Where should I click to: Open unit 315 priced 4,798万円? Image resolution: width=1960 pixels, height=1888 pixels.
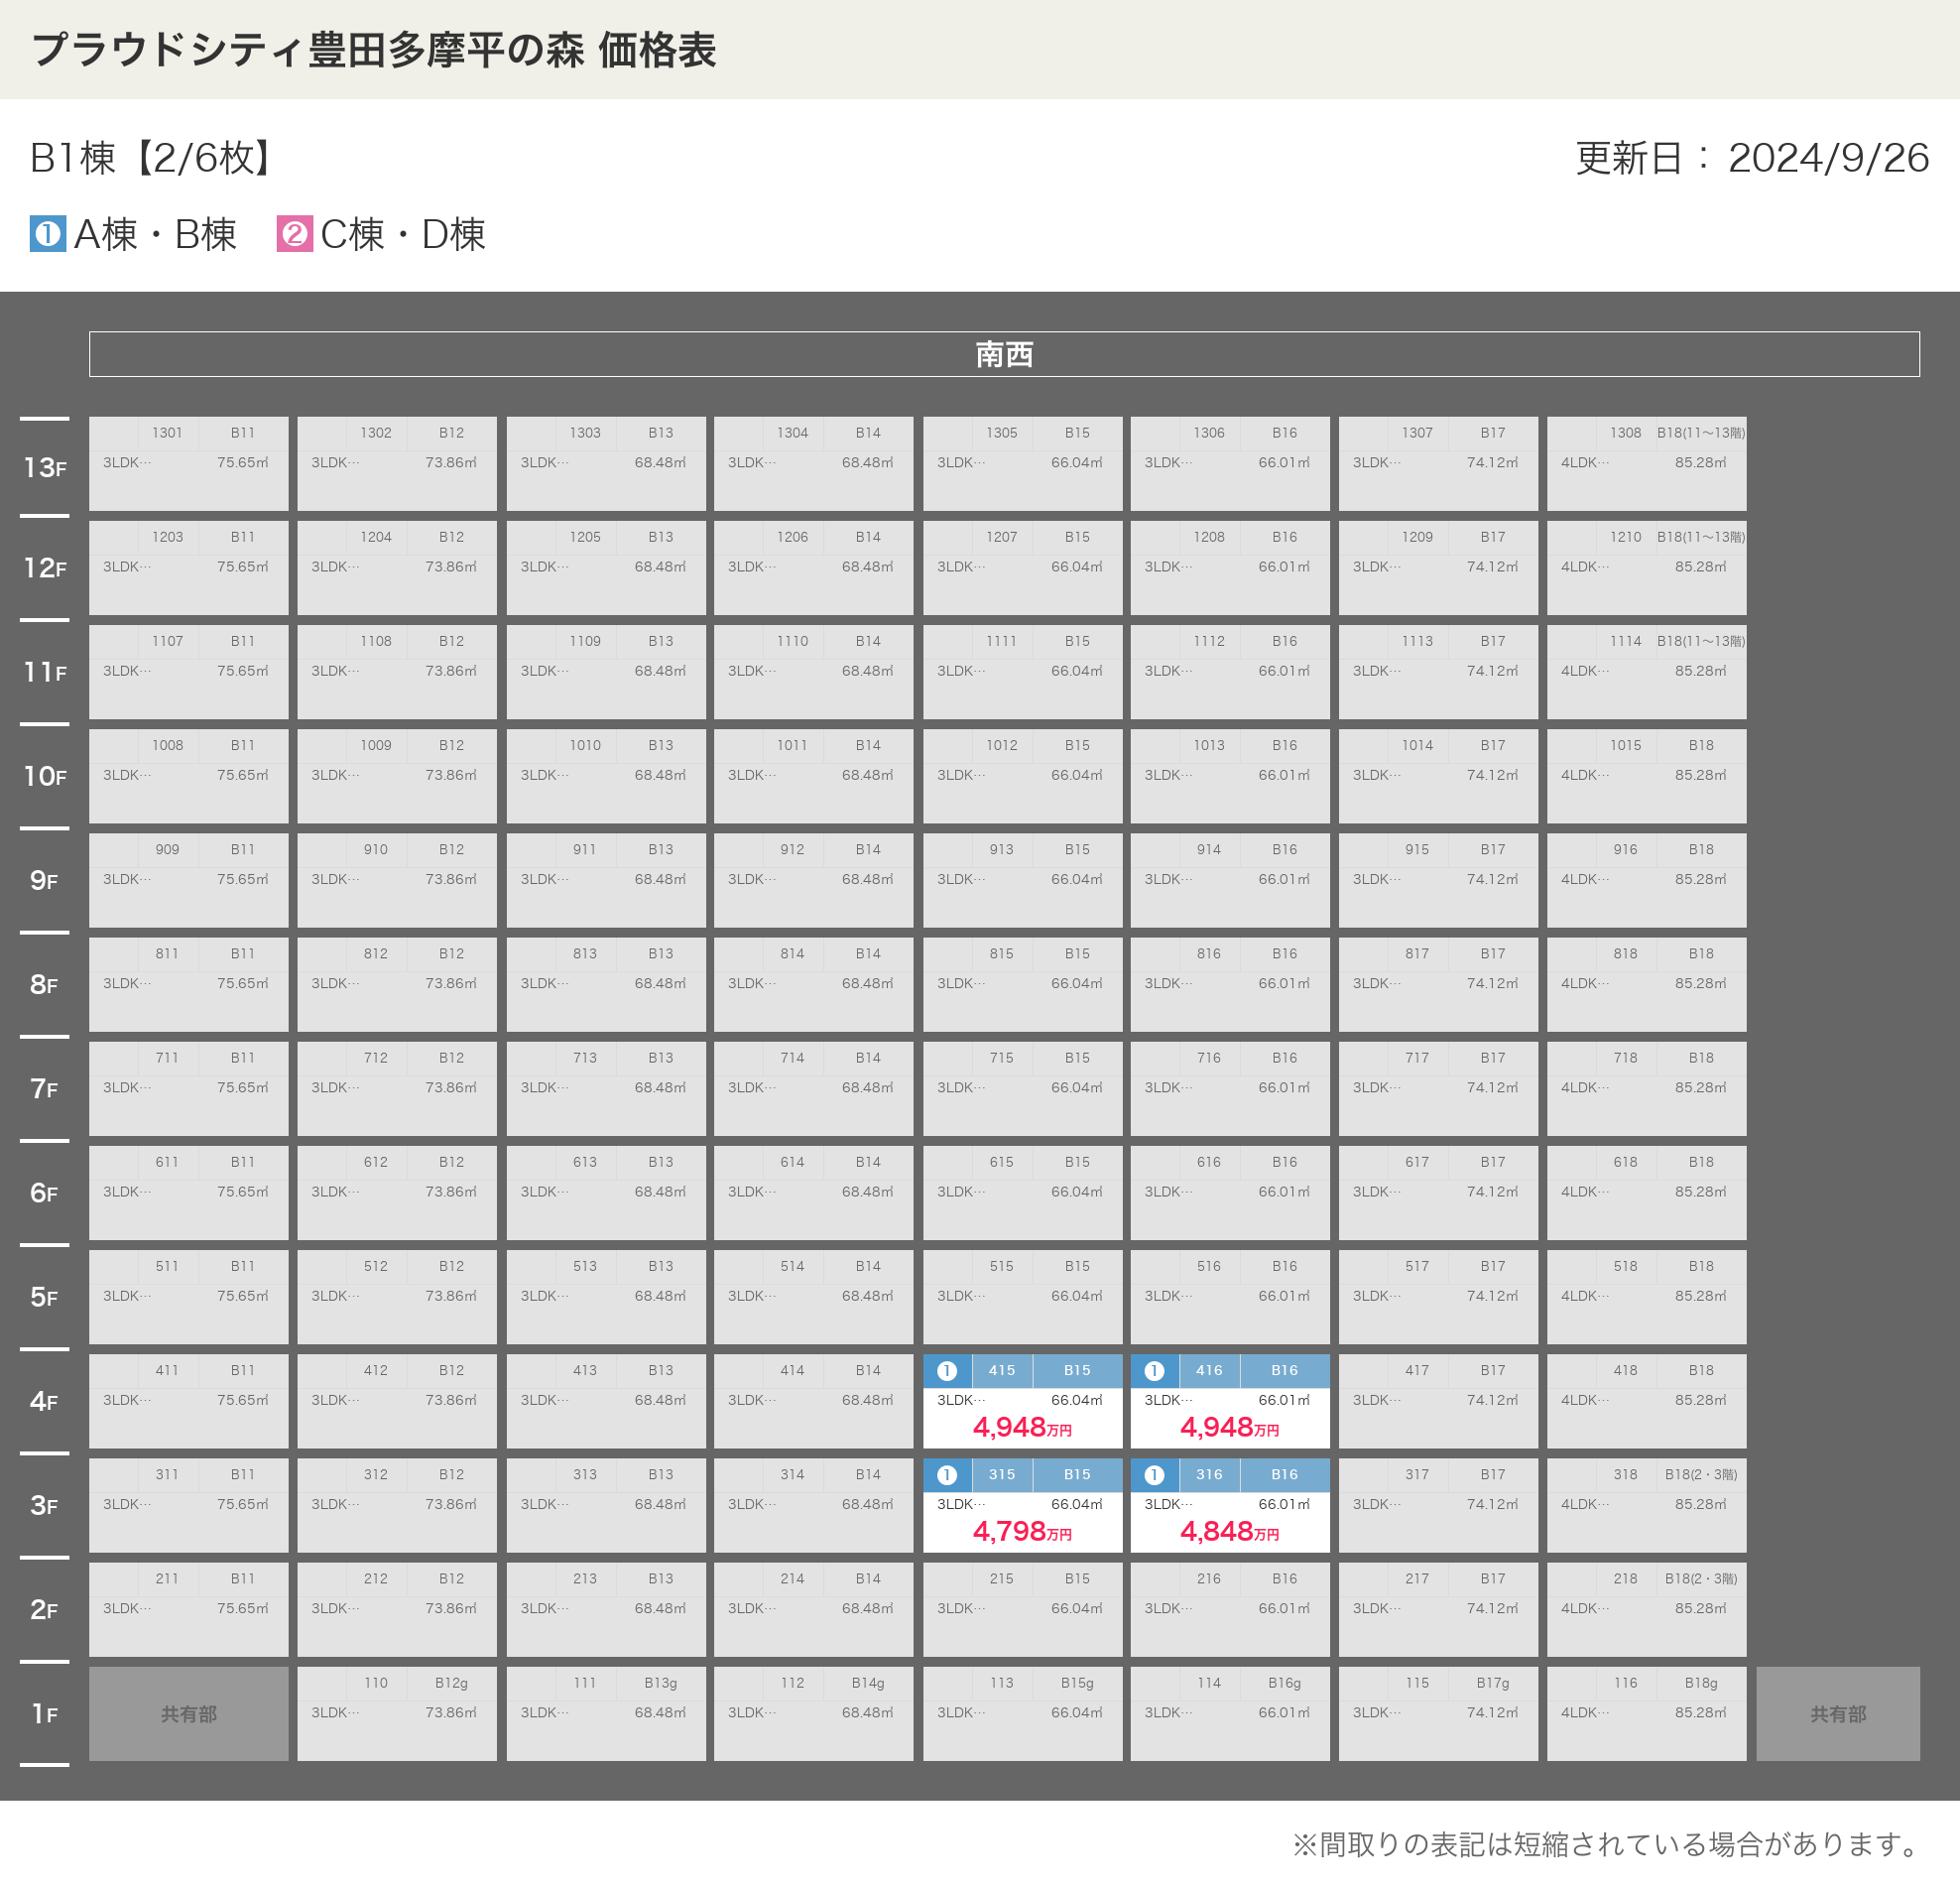click(1022, 1505)
